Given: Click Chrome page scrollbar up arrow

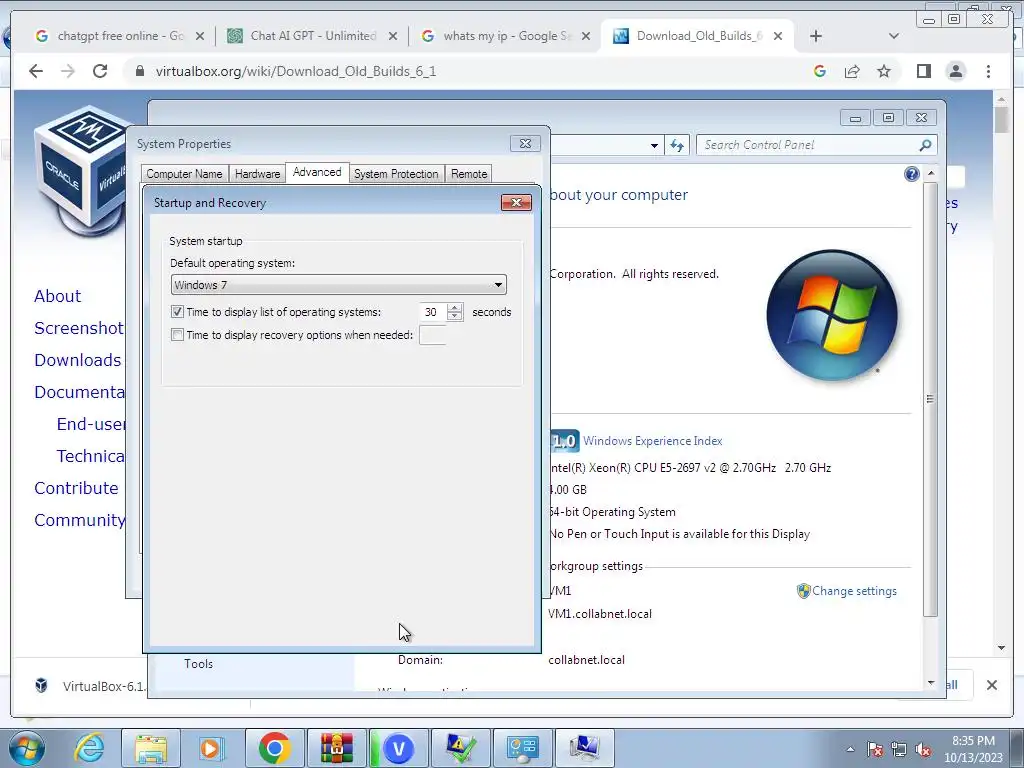Looking at the screenshot, I should pos(1001,99).
